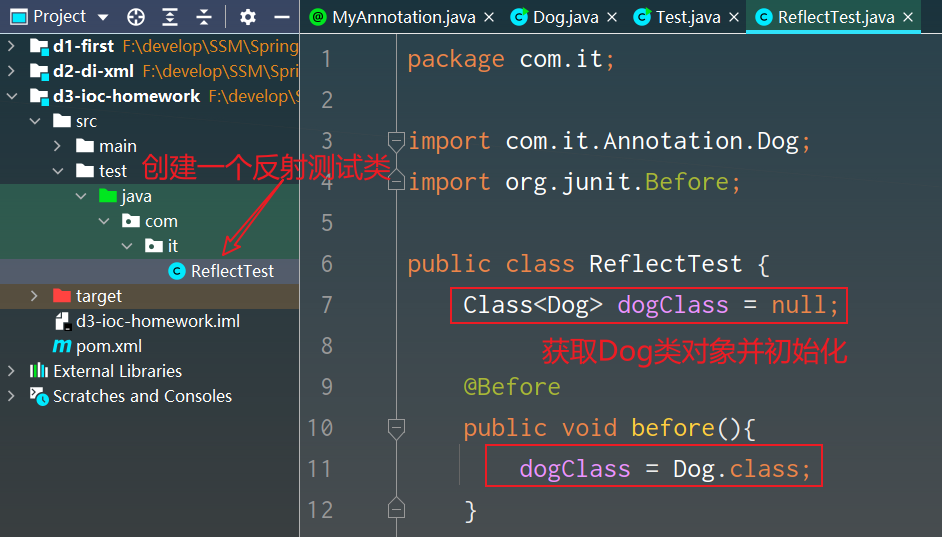
Task: Open pom.xml in the project tree
Action: coord(150,347)
